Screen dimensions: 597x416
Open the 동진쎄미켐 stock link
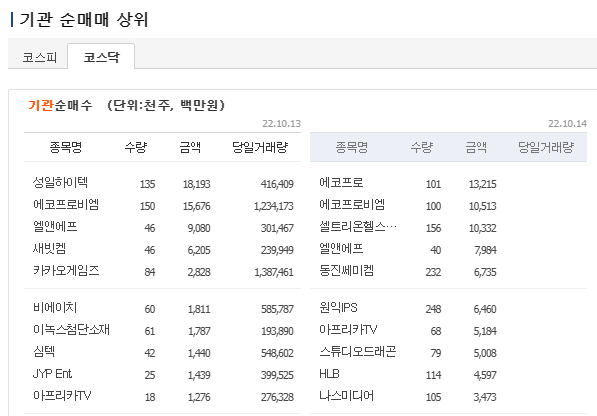tap(346, 271)
